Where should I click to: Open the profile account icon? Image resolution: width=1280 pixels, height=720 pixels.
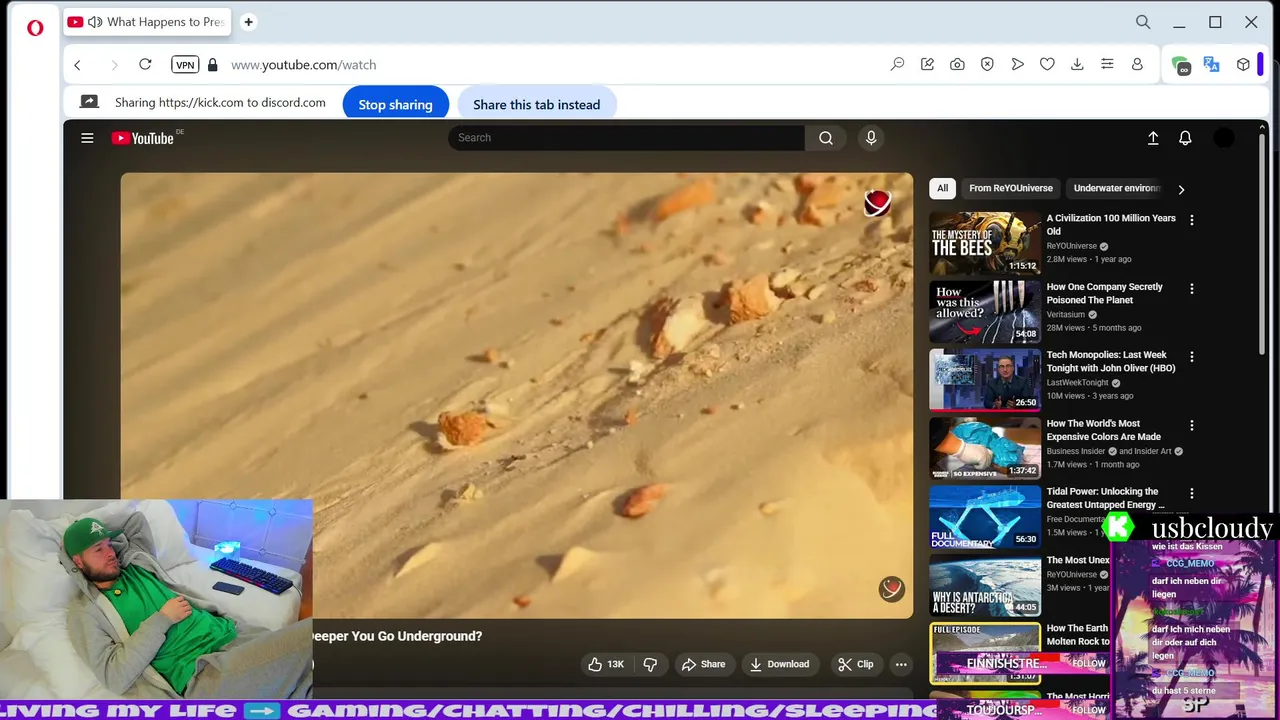coord(1137,64)
